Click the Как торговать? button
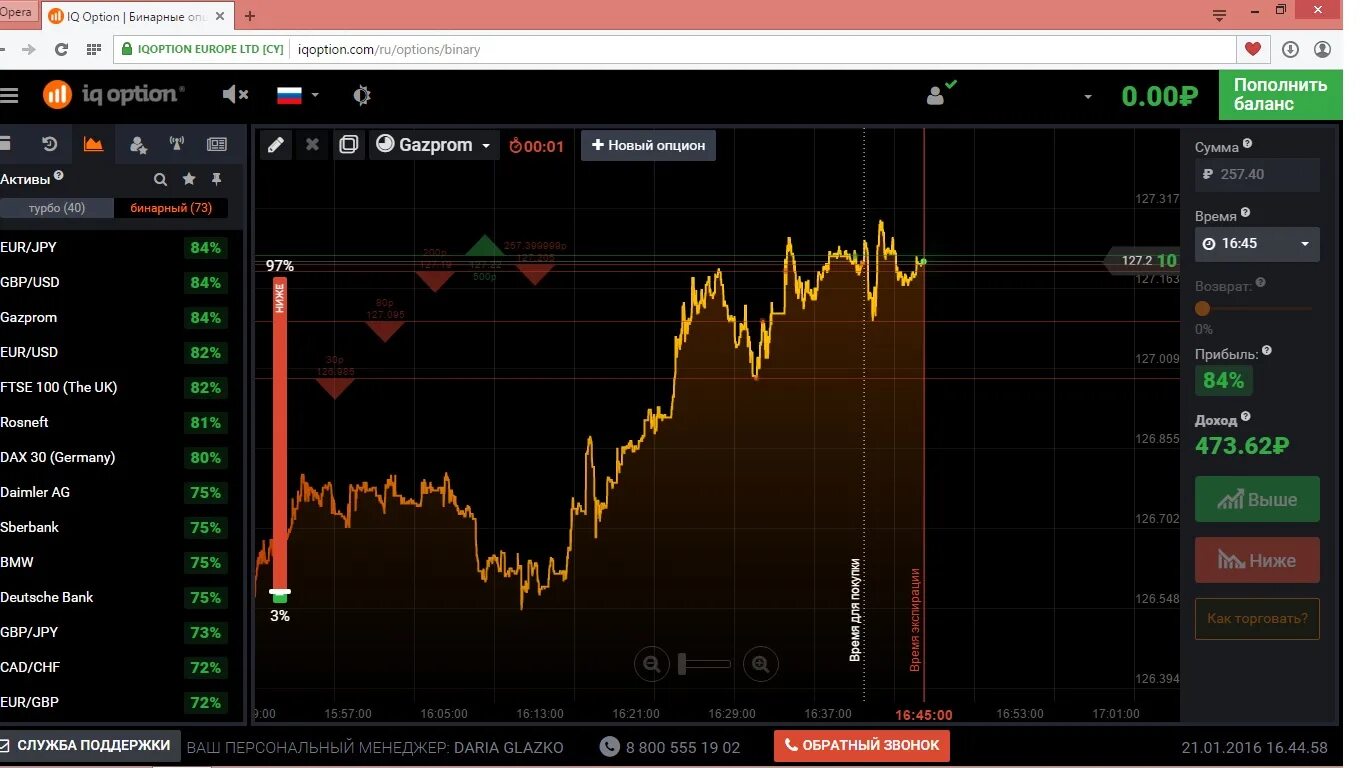This screenshot has width=1366, height=768. (x=1257, y=619)
